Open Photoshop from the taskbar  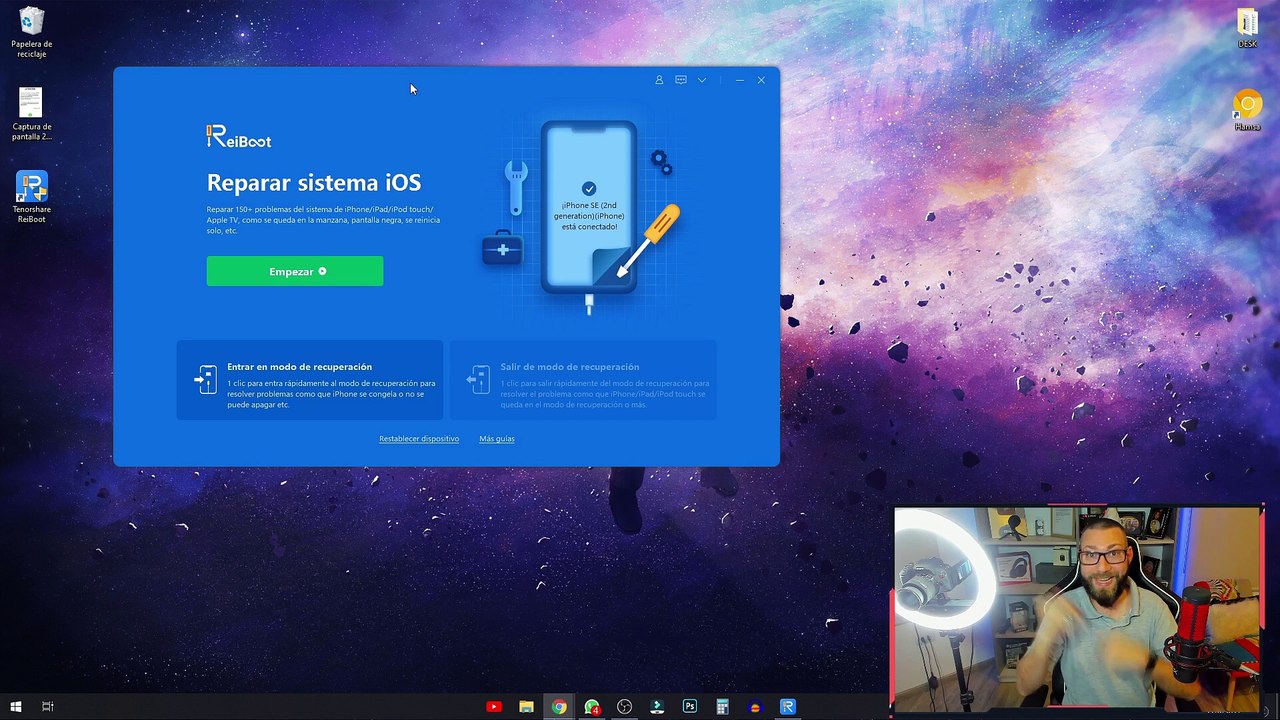pos(690,707)
